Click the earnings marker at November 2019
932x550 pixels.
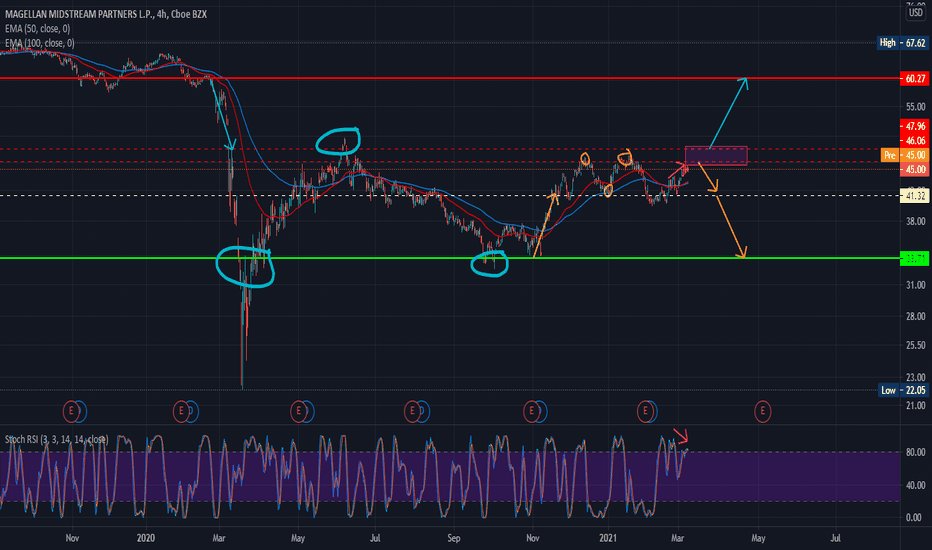point(71,411)
